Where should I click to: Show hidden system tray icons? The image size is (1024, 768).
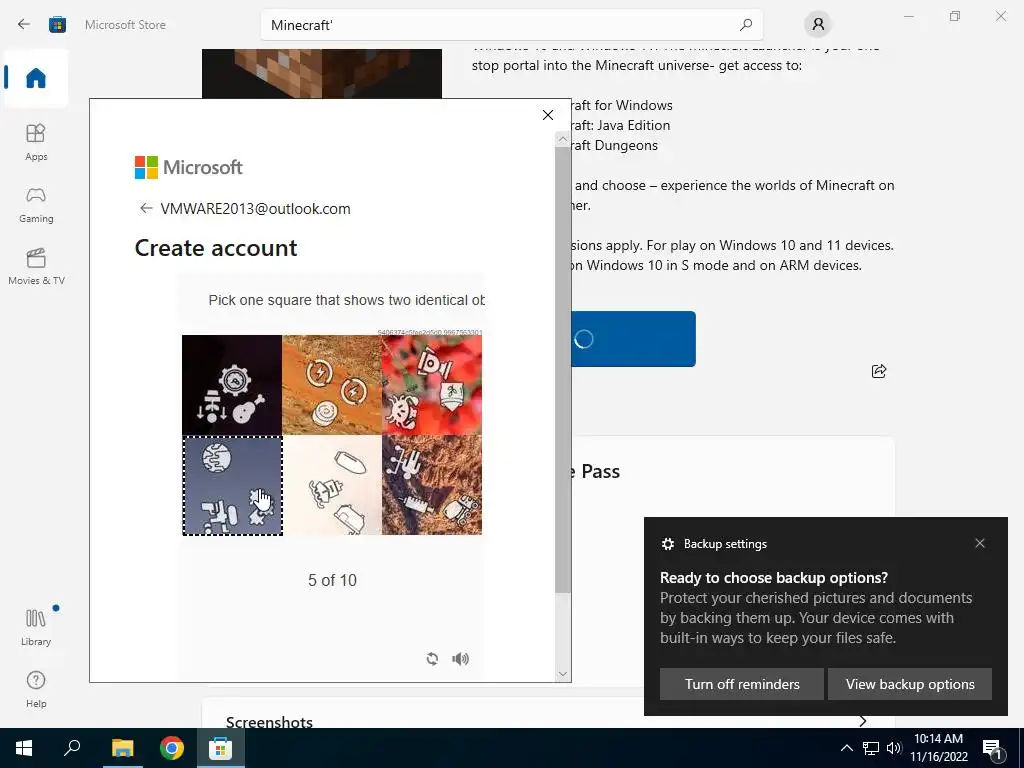pyautogui.click(x=846, y=748)
